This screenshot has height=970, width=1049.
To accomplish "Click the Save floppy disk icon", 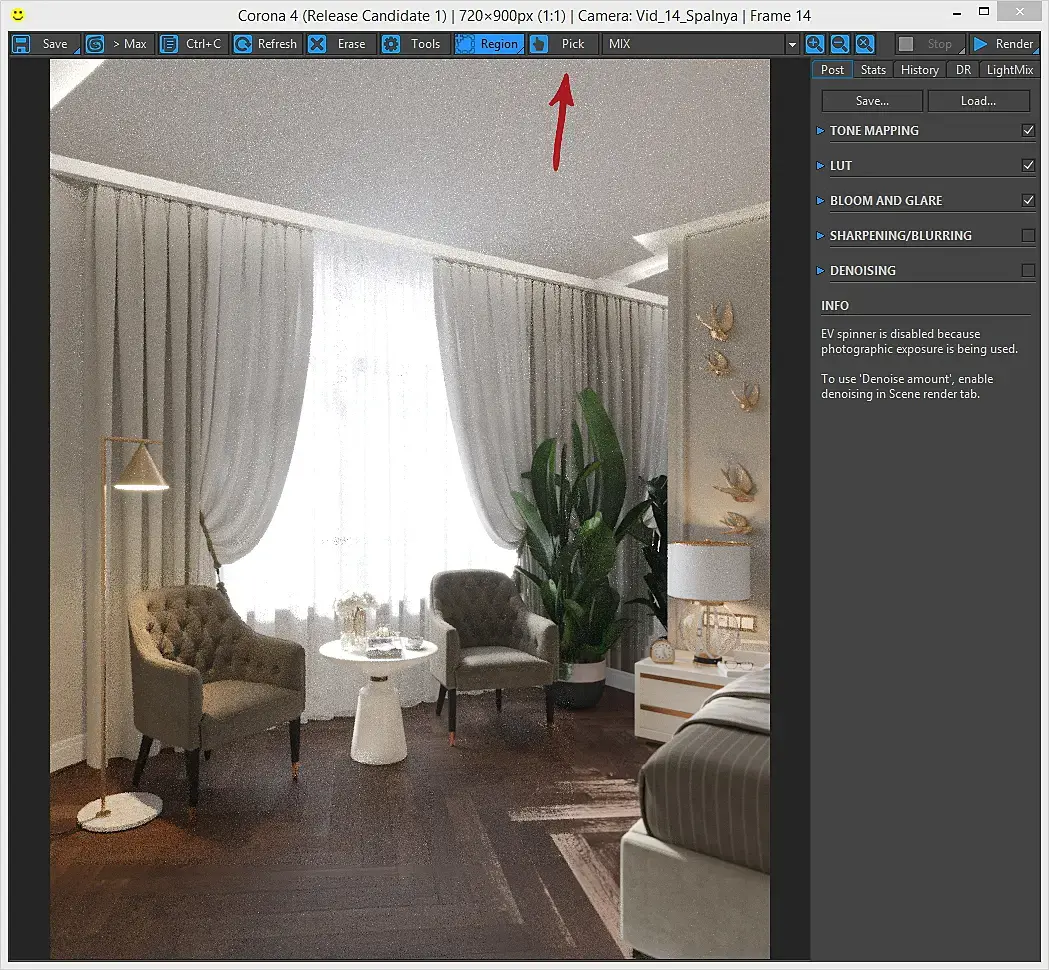I will (21, 44).
